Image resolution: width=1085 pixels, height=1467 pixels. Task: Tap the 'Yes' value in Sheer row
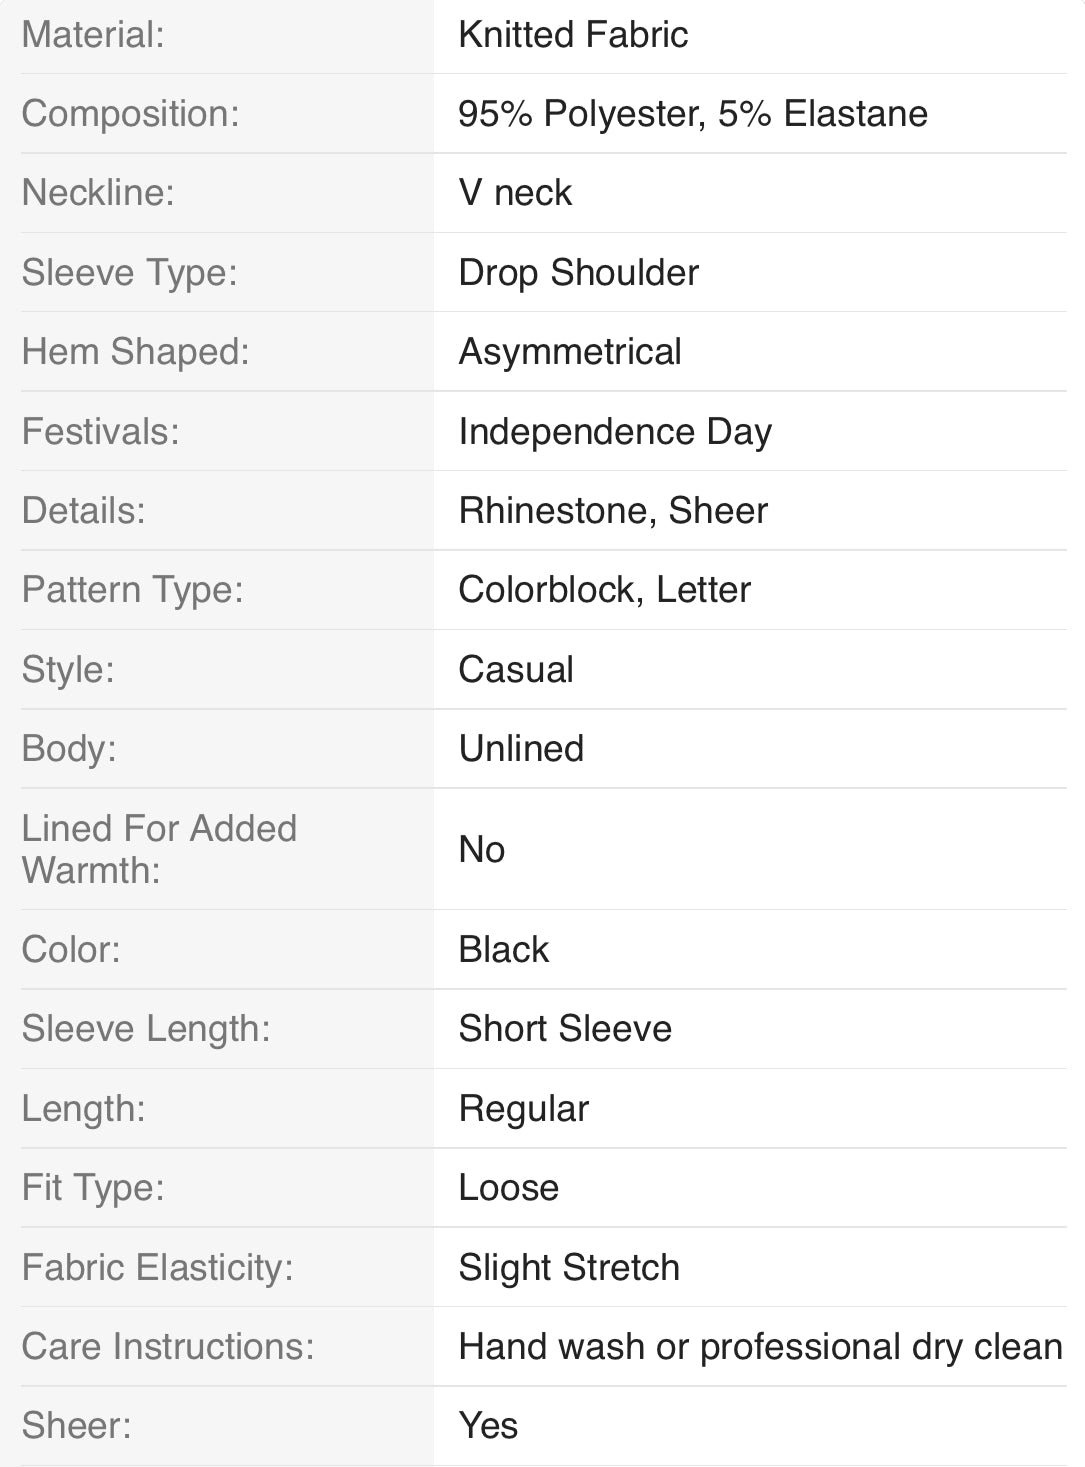pyautogui.click(x=488, y=1426)
